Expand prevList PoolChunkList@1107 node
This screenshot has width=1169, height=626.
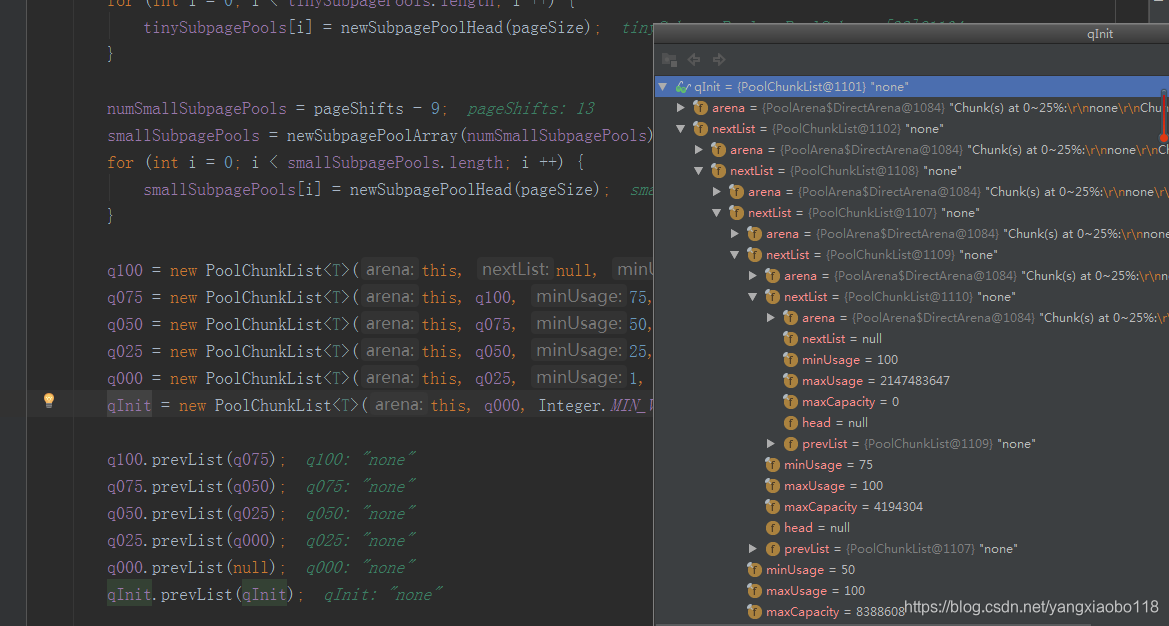click(752, 548)
